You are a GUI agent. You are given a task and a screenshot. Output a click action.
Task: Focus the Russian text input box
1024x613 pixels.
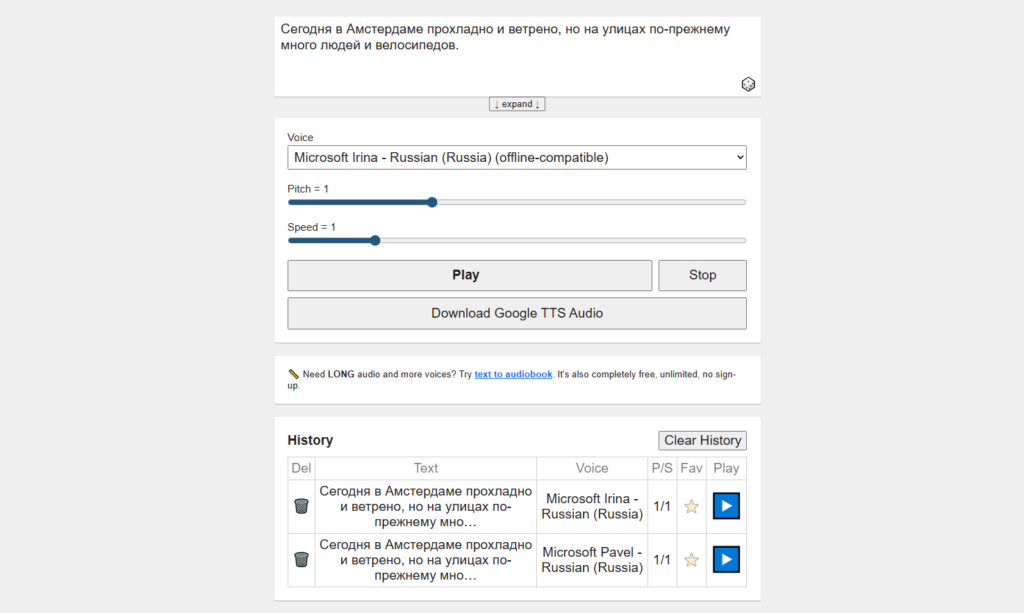[517, 56]
